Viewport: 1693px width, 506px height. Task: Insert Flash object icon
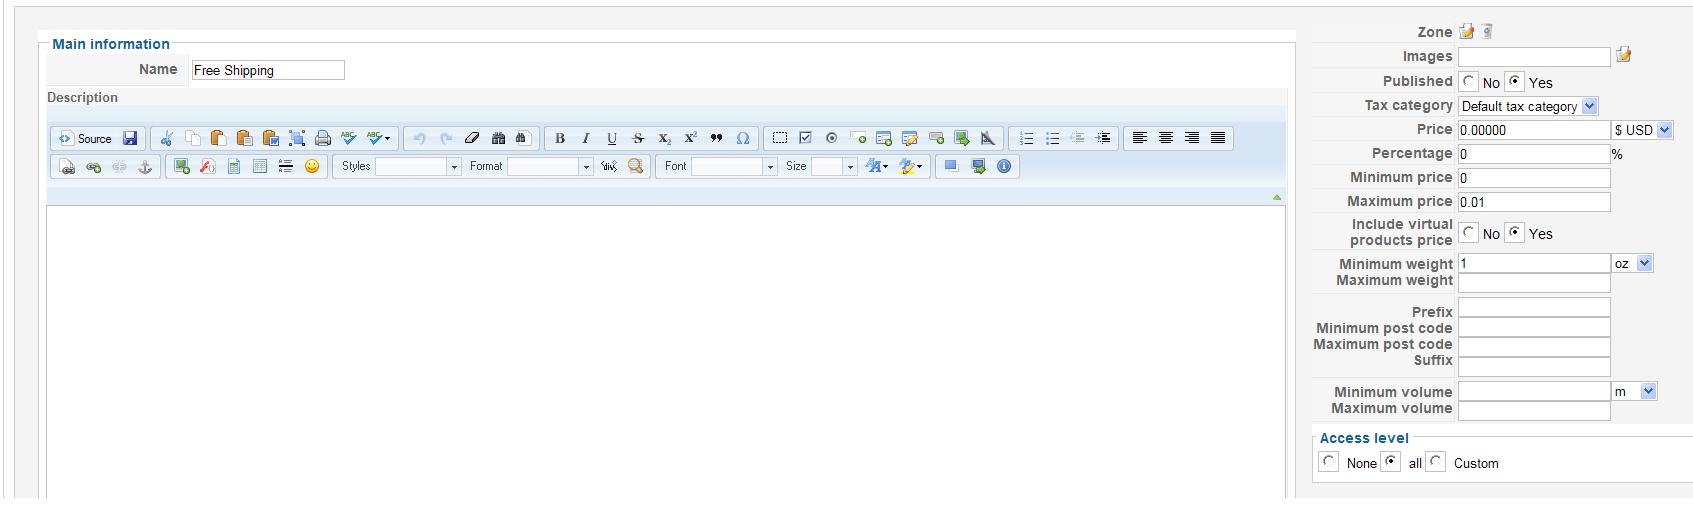[x=208, y=167]
